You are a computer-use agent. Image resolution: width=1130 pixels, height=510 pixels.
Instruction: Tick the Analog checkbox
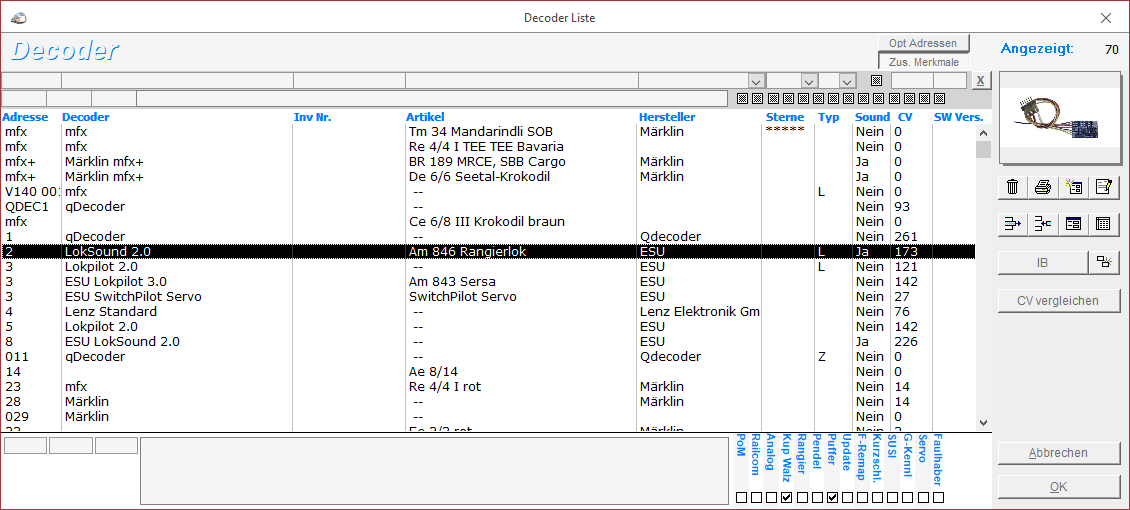[x=772, y=497]
